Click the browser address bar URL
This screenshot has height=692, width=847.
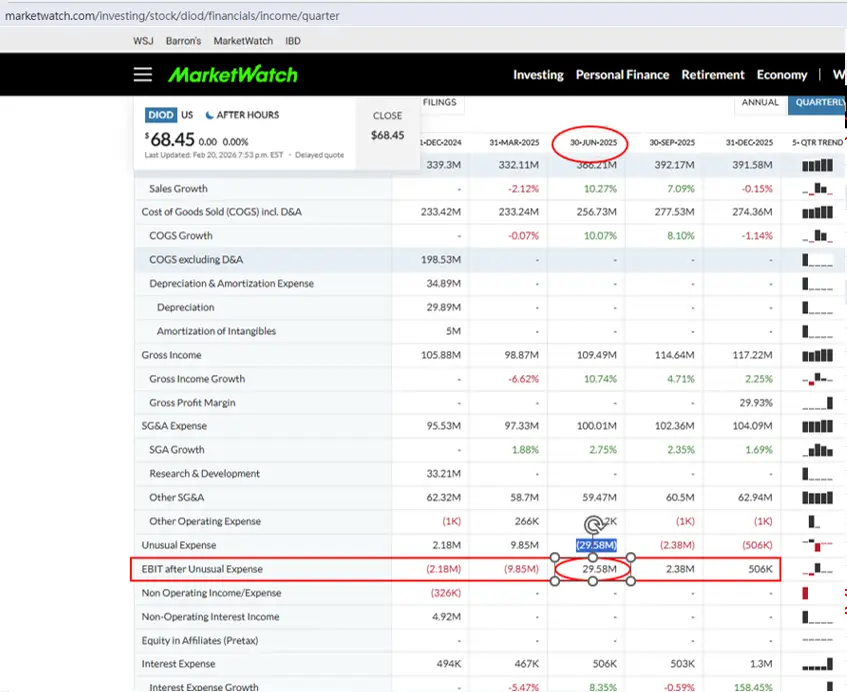pos(172,16)
